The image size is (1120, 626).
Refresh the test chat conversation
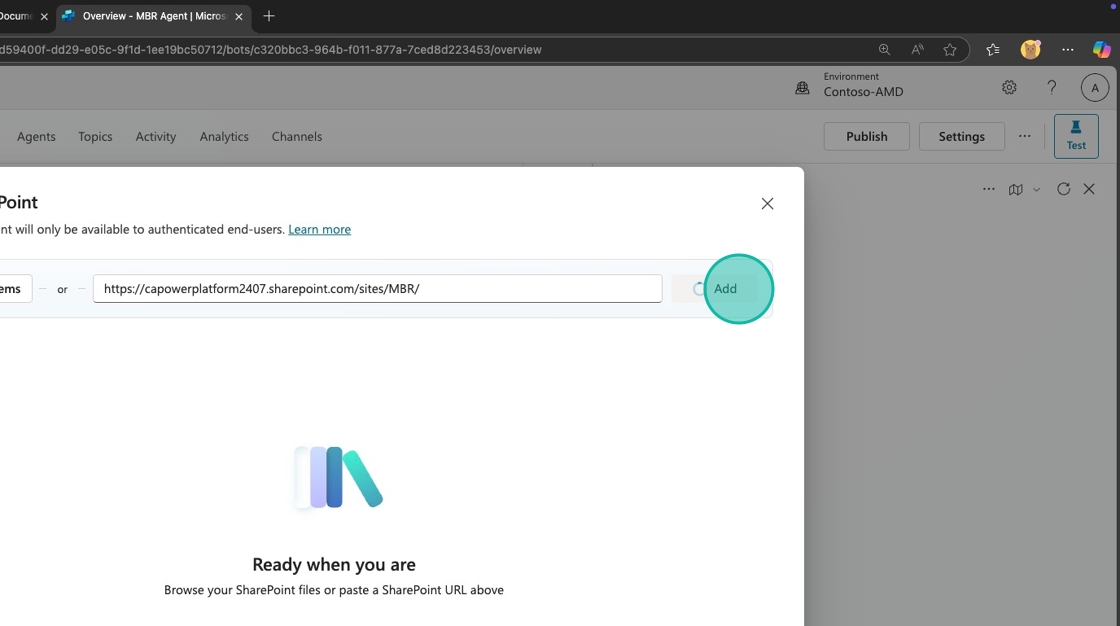(x=1063, y=189)
